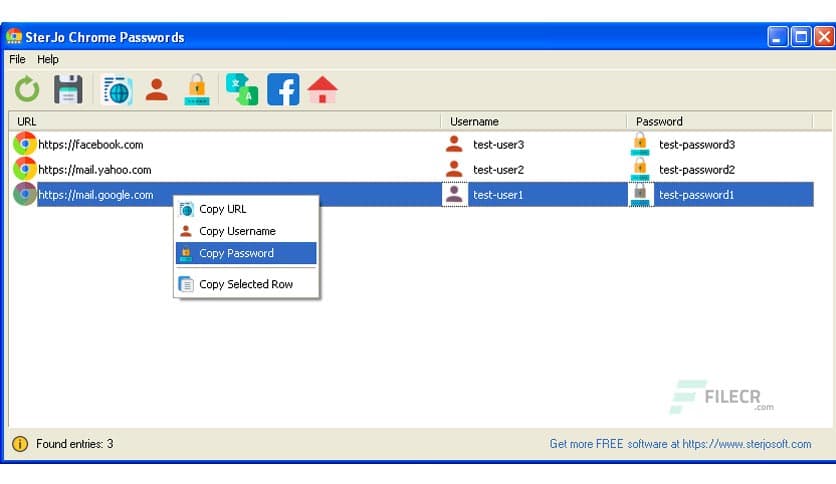Choose Copy Password from context menu
This screenshot has width=836, height=484.
(x=246, y=253)
